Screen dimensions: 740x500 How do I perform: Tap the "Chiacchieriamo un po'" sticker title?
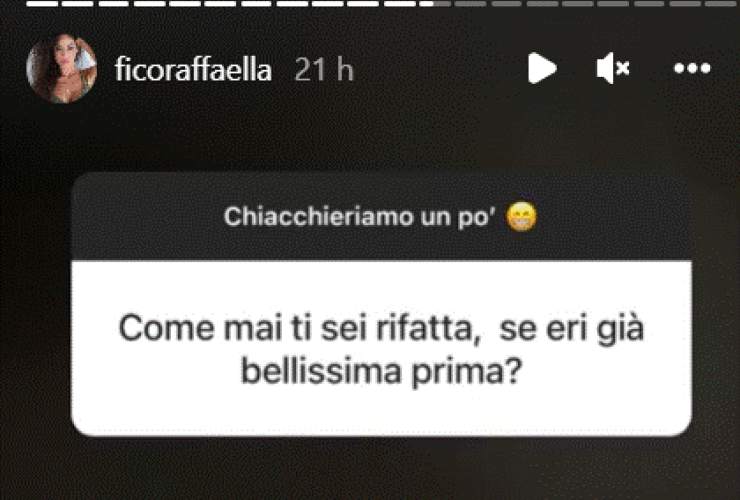(361, 217)
